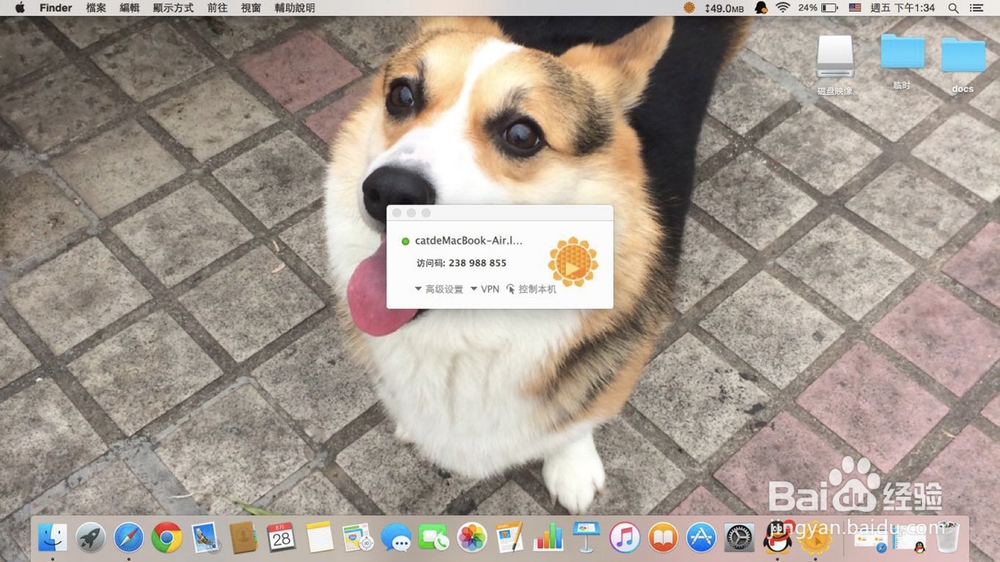Open the Wi-Fi menu bar icon
Image resolution: width=1000 pixels, height=562 pixels.
coord(783,8)
